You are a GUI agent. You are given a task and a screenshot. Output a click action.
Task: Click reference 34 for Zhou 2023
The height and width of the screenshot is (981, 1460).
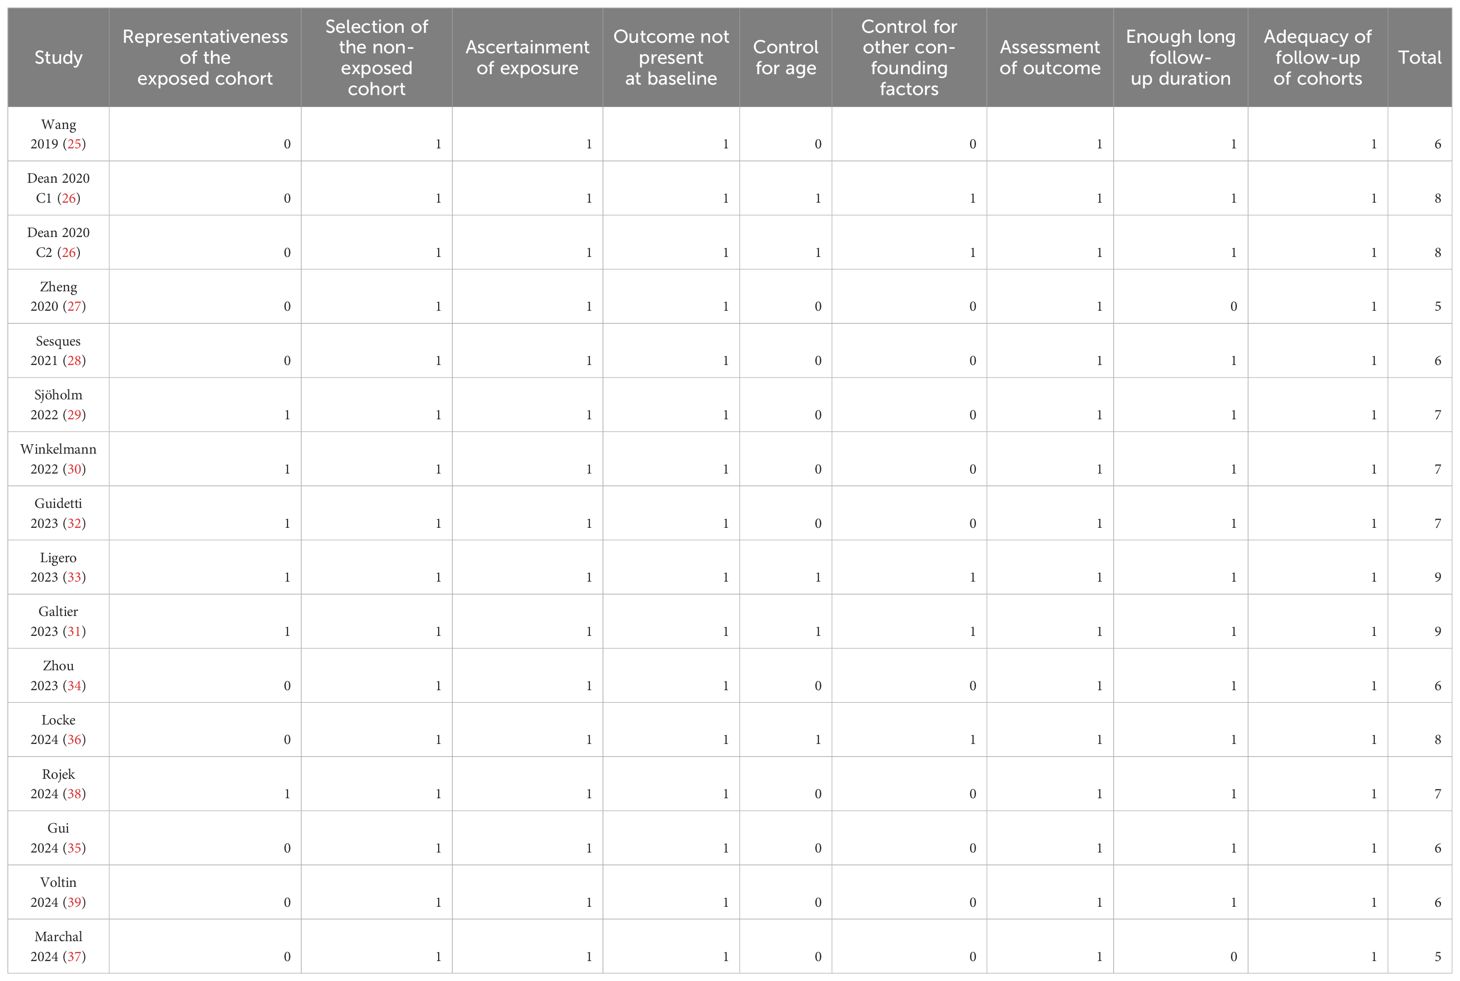click(74, 685)
